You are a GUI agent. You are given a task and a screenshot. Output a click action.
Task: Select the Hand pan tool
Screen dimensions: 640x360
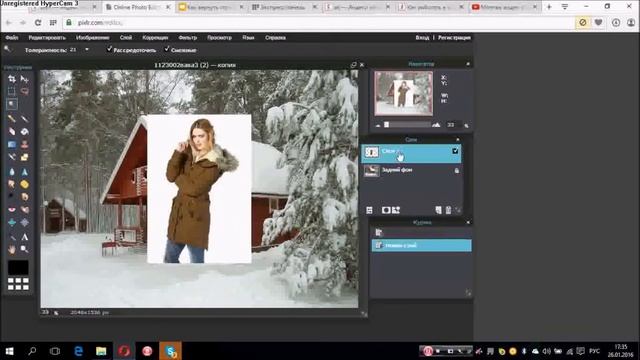point(12,249)
